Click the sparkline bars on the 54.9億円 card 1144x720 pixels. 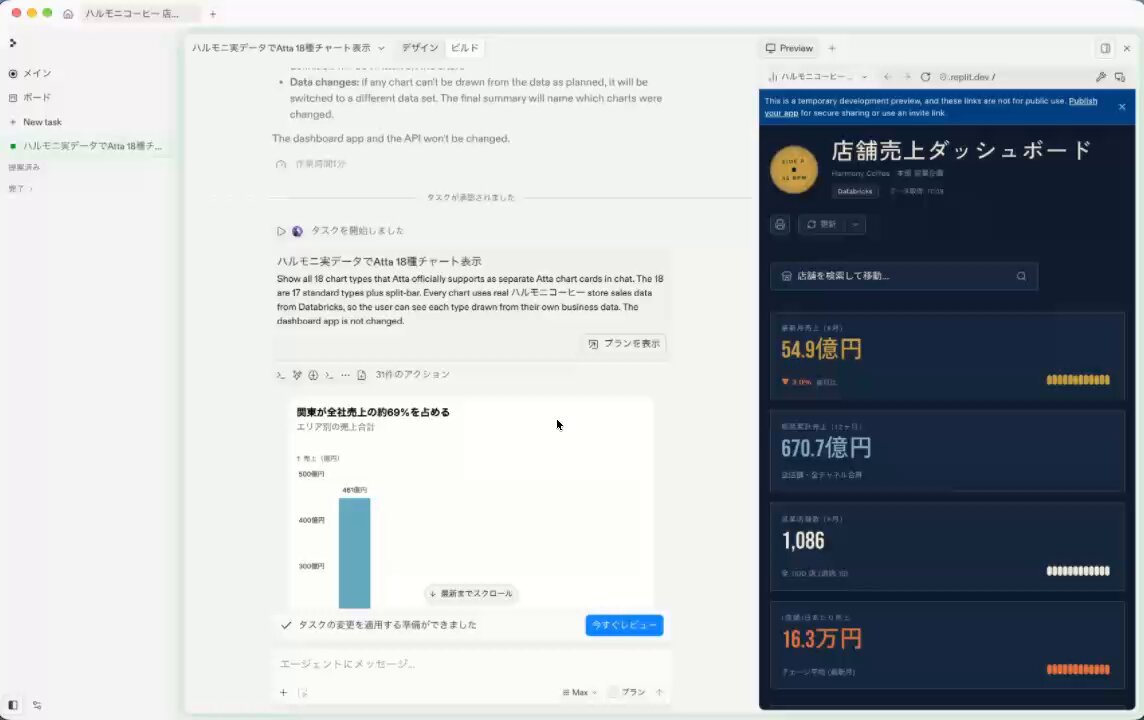point(1078,379)
